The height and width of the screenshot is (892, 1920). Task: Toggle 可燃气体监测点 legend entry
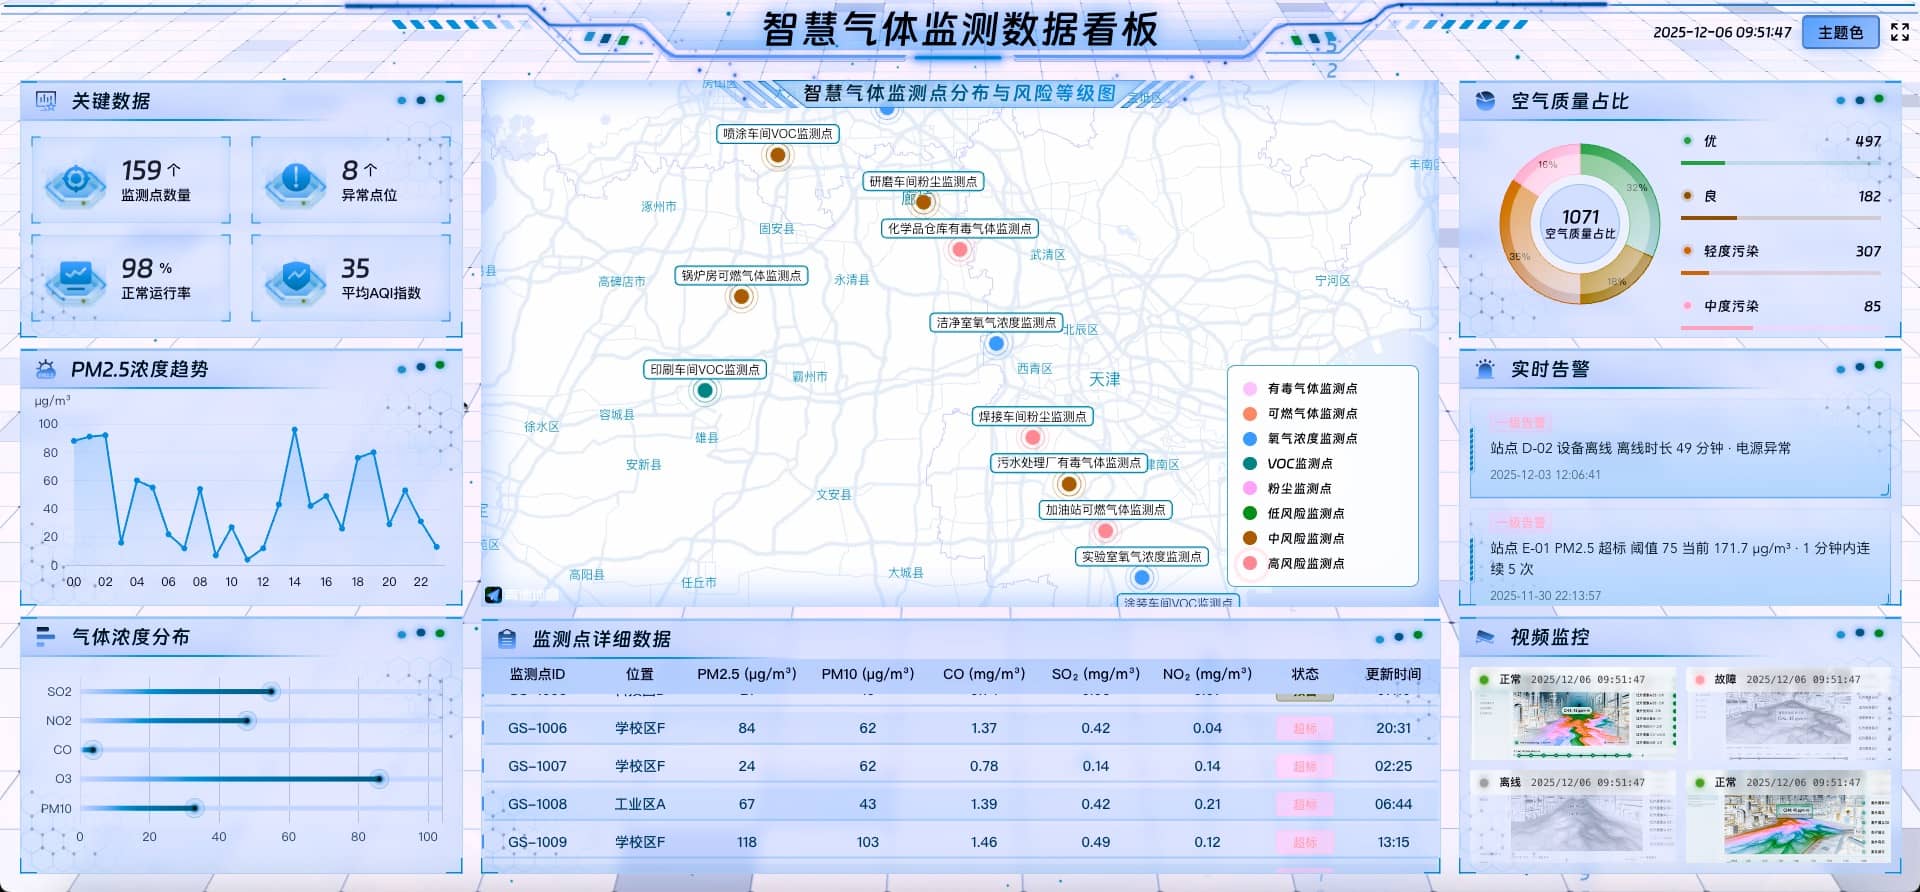[x=1300, y=414]
